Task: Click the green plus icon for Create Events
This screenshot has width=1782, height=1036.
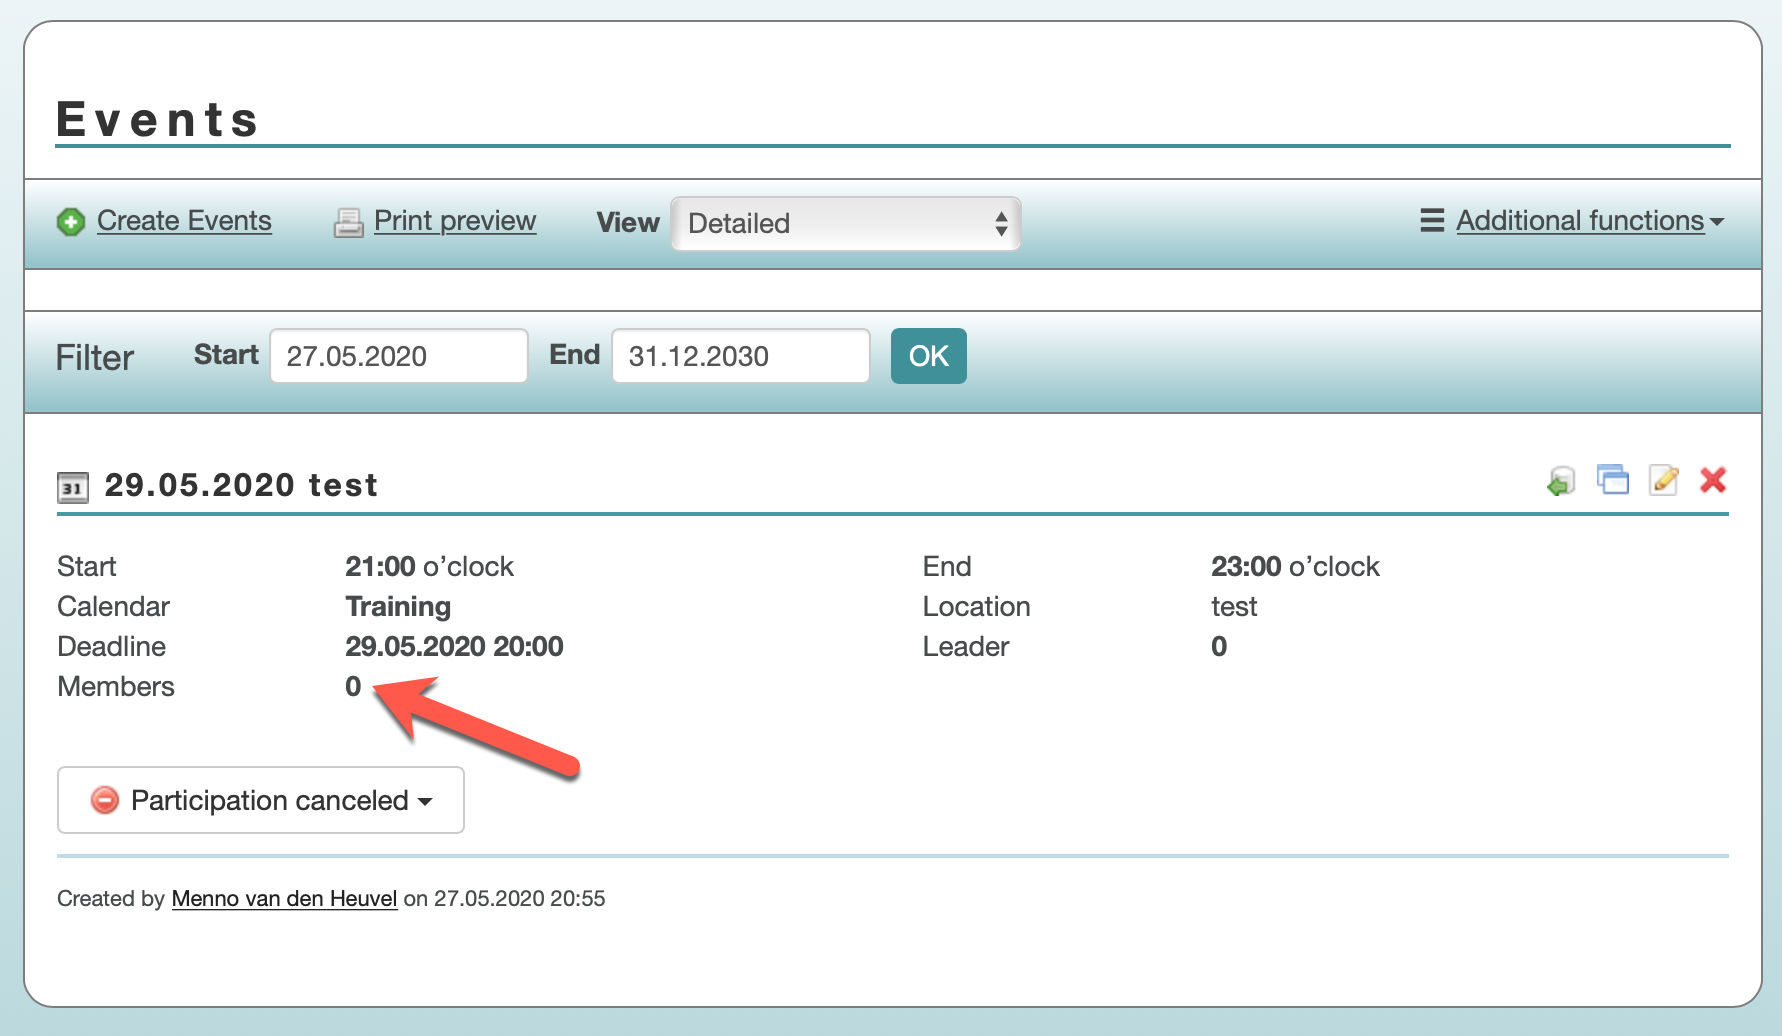Action: 71,222
